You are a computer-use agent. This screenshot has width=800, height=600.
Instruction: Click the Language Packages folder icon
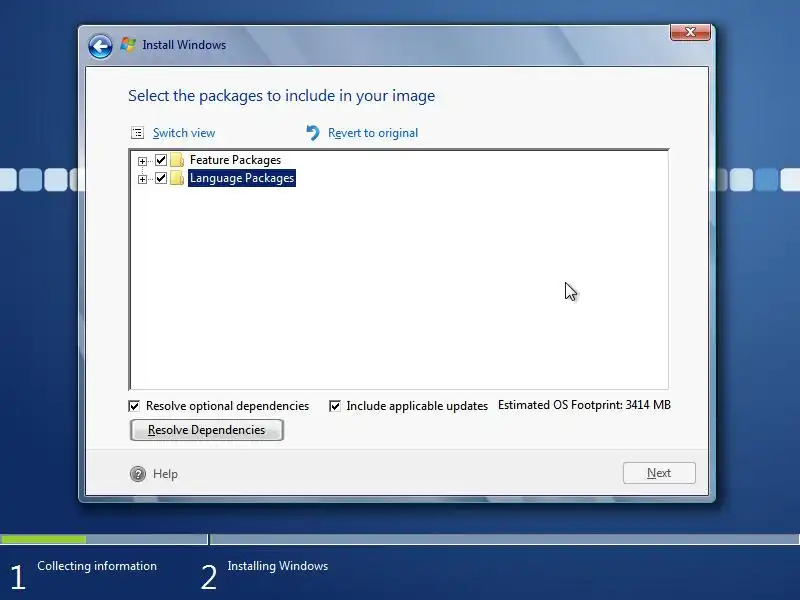coord(177,178)
